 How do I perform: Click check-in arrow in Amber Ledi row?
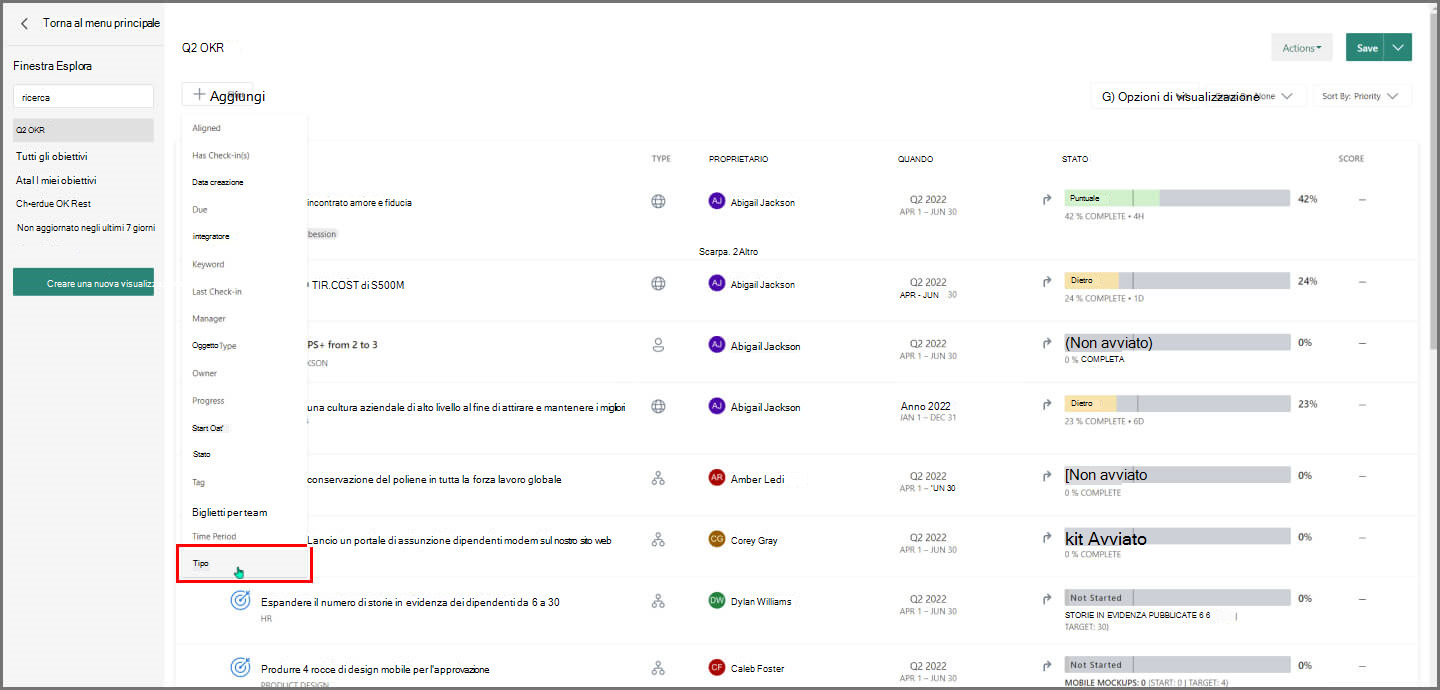tap(1047, 476)
